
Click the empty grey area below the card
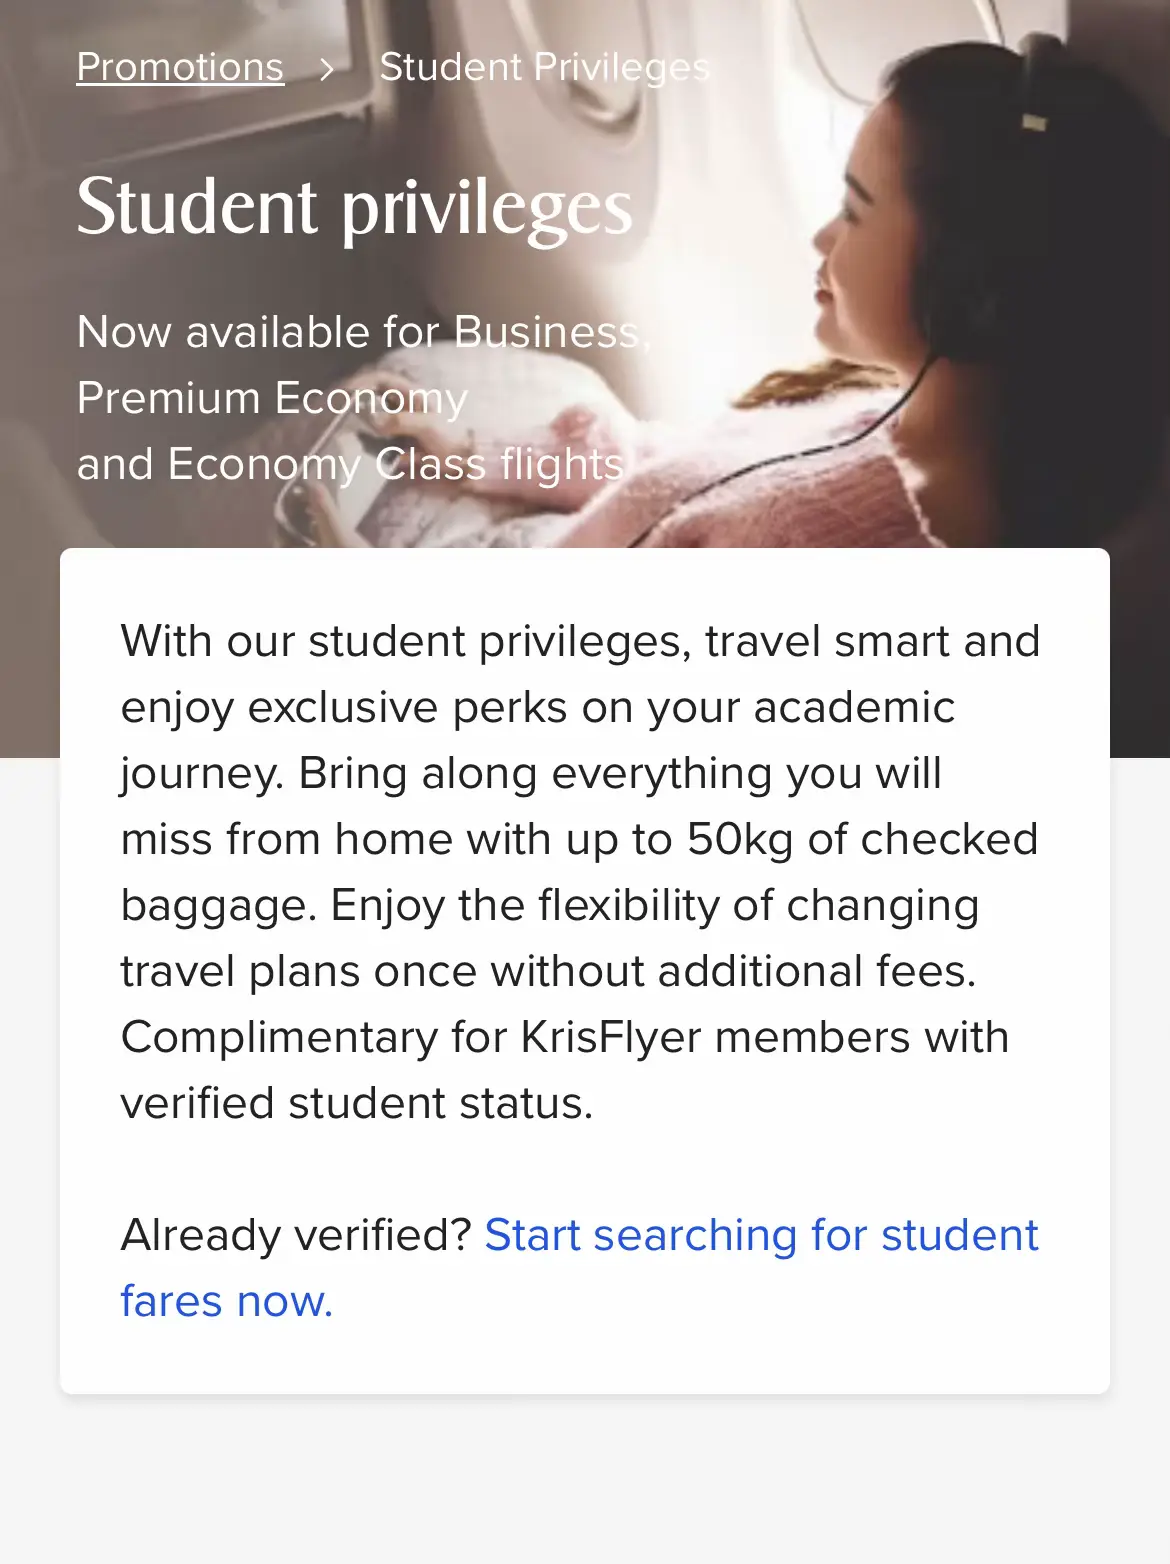[x=585, y=1480]
